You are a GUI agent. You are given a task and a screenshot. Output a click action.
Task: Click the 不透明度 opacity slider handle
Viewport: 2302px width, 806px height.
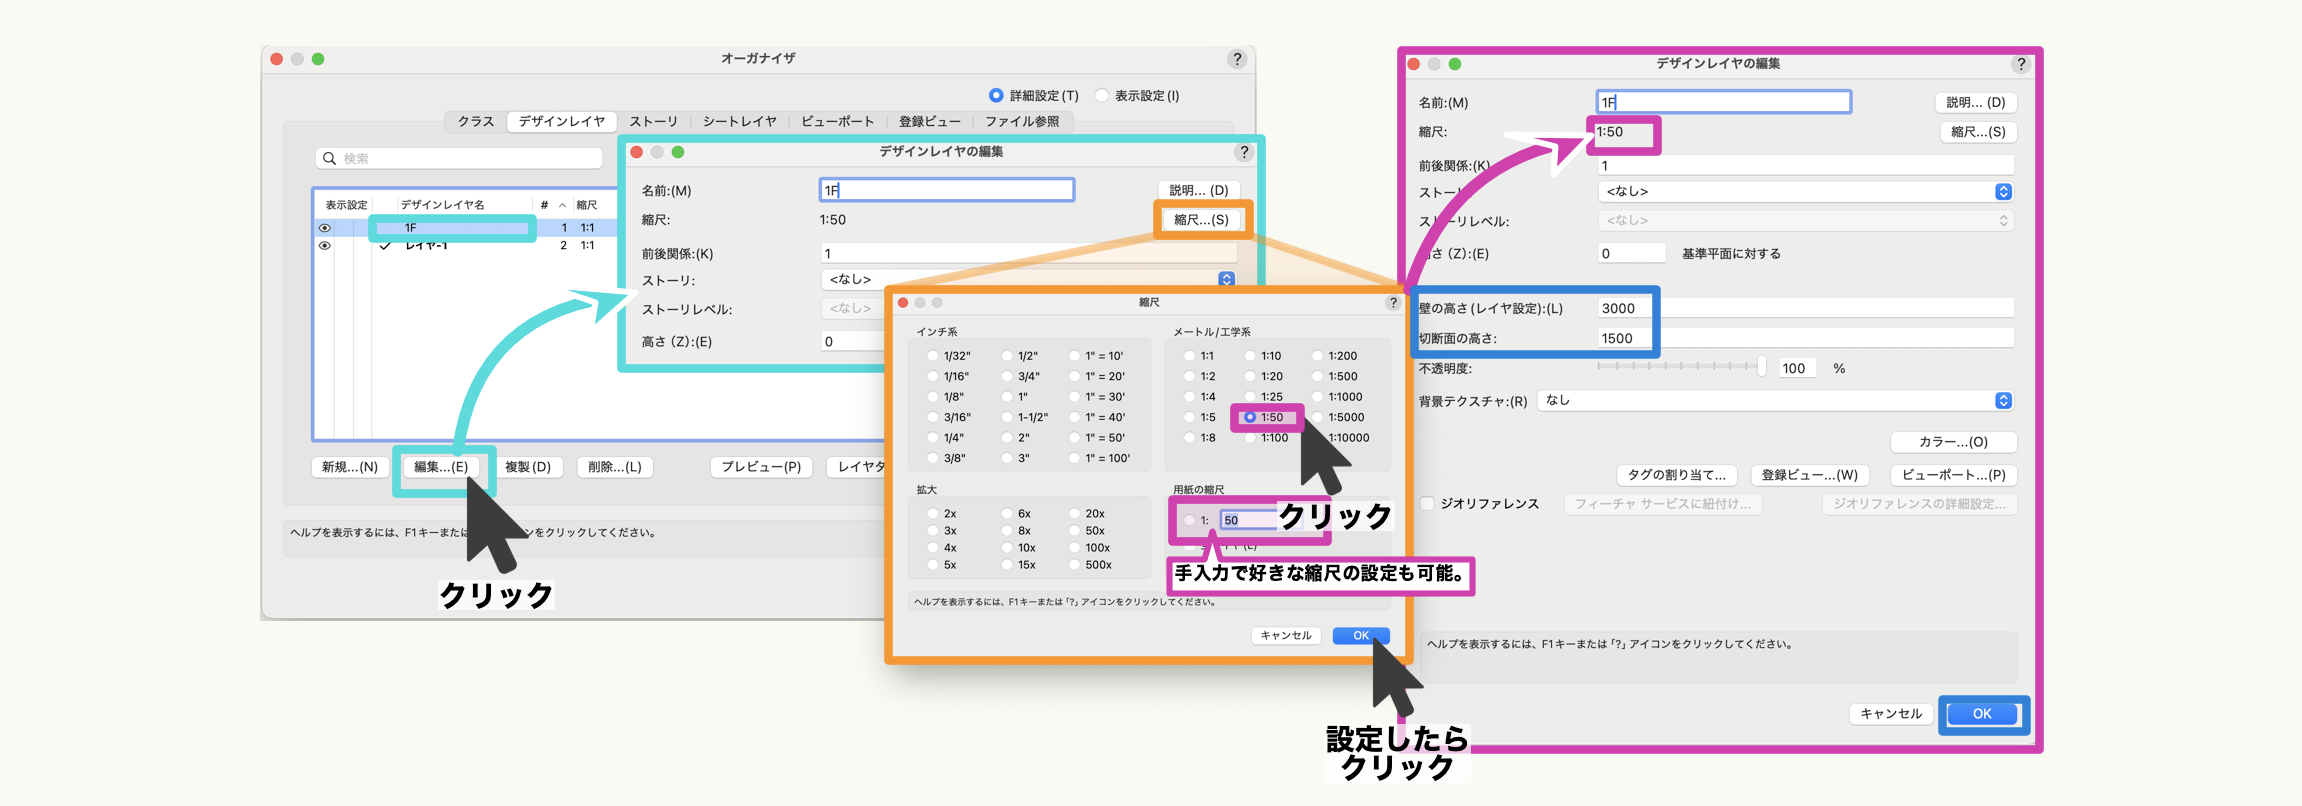(1761, 367)
